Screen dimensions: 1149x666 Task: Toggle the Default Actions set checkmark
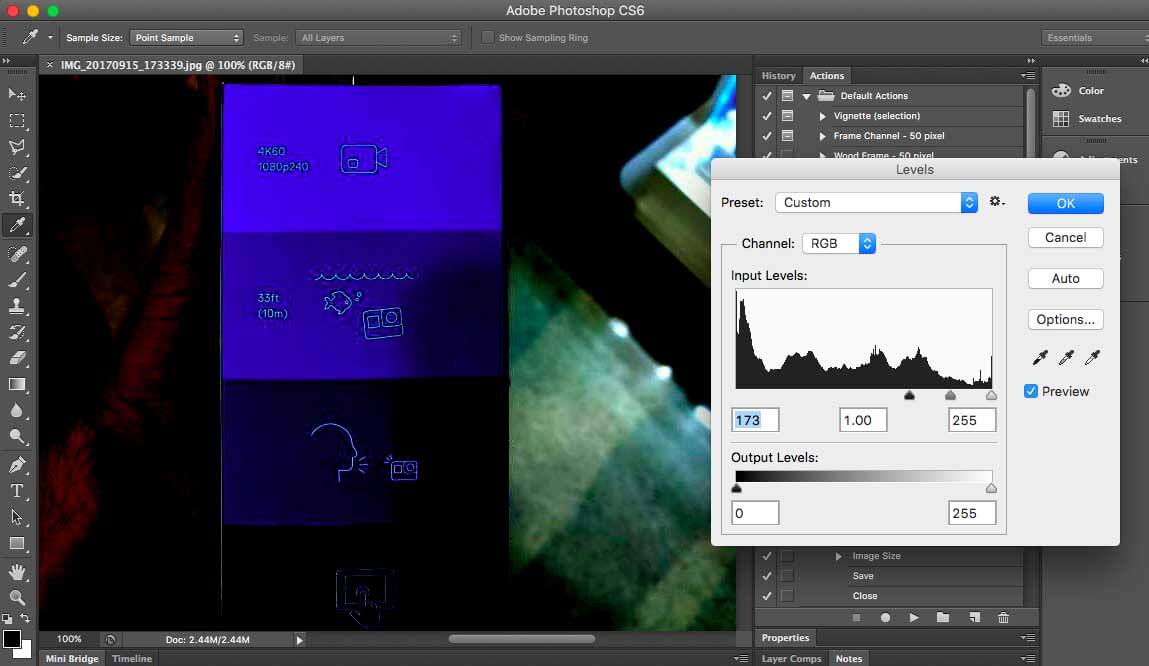pyautogui.click(x=766, y=96)
